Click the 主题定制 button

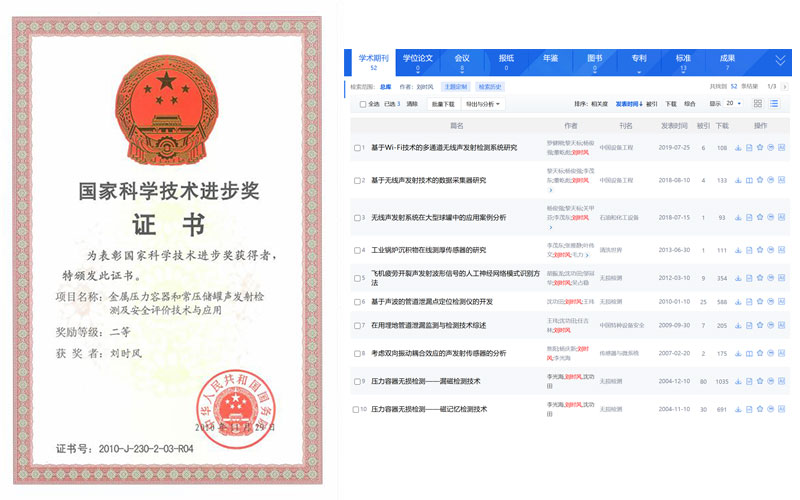pyautogui.click(x=456, y=87)
